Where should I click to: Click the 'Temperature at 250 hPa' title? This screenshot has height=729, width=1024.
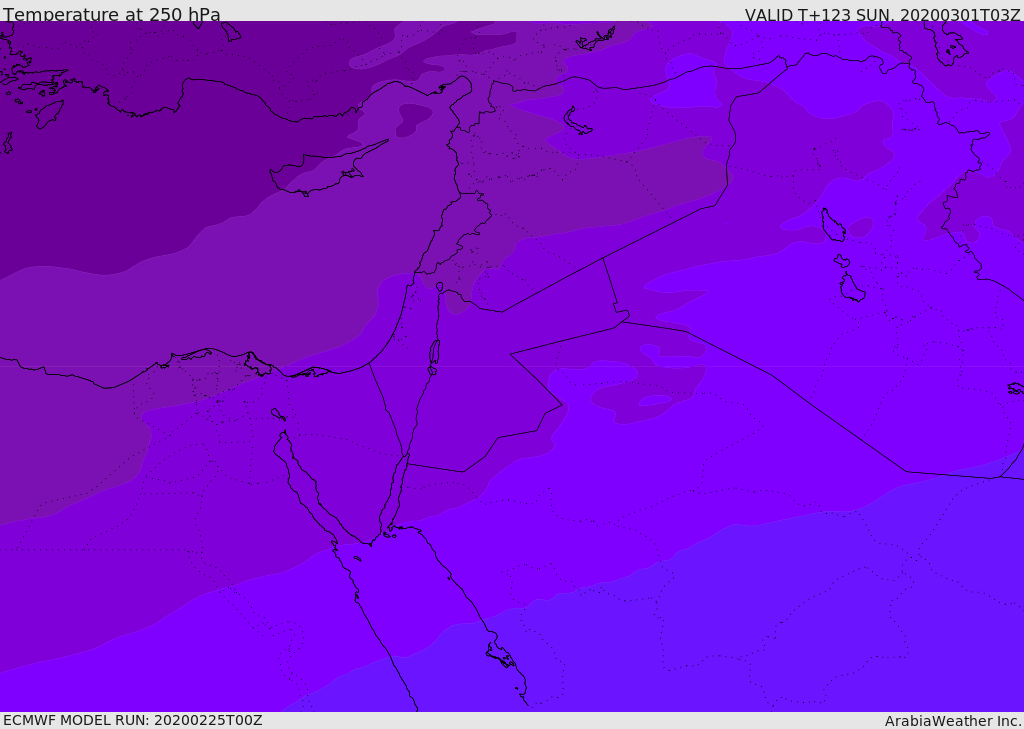click(112, 14)
